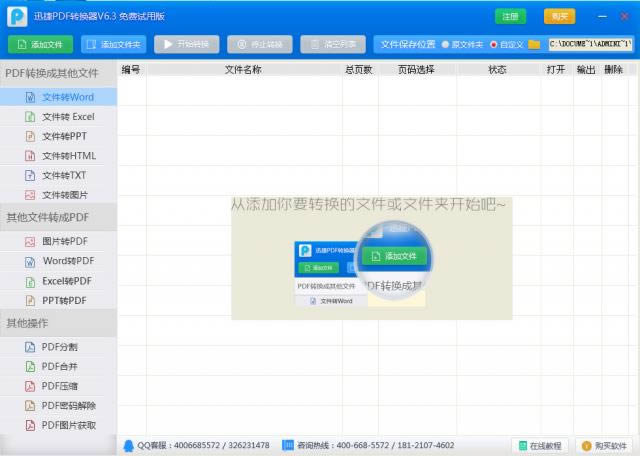This screenshot has width=640, height=456.
Task: Open the 在线教程 online tutorial link
Action: pyautogui.click(x=540, y=446)
